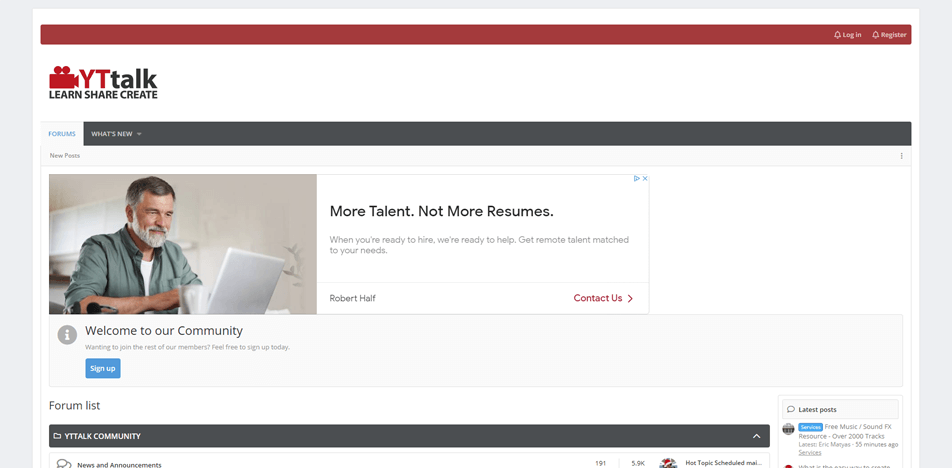The image size is (952, 468).
Task: Click the blue Services tag label
Action: click(x=810, y=427)
